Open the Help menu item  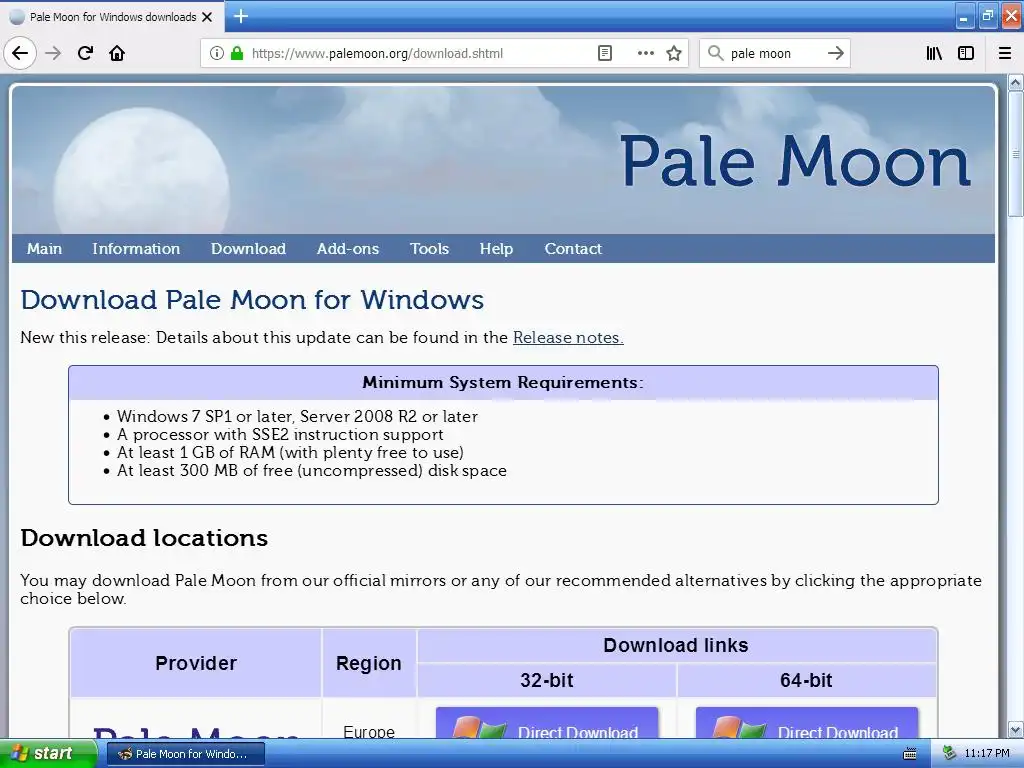click(496, 249)
